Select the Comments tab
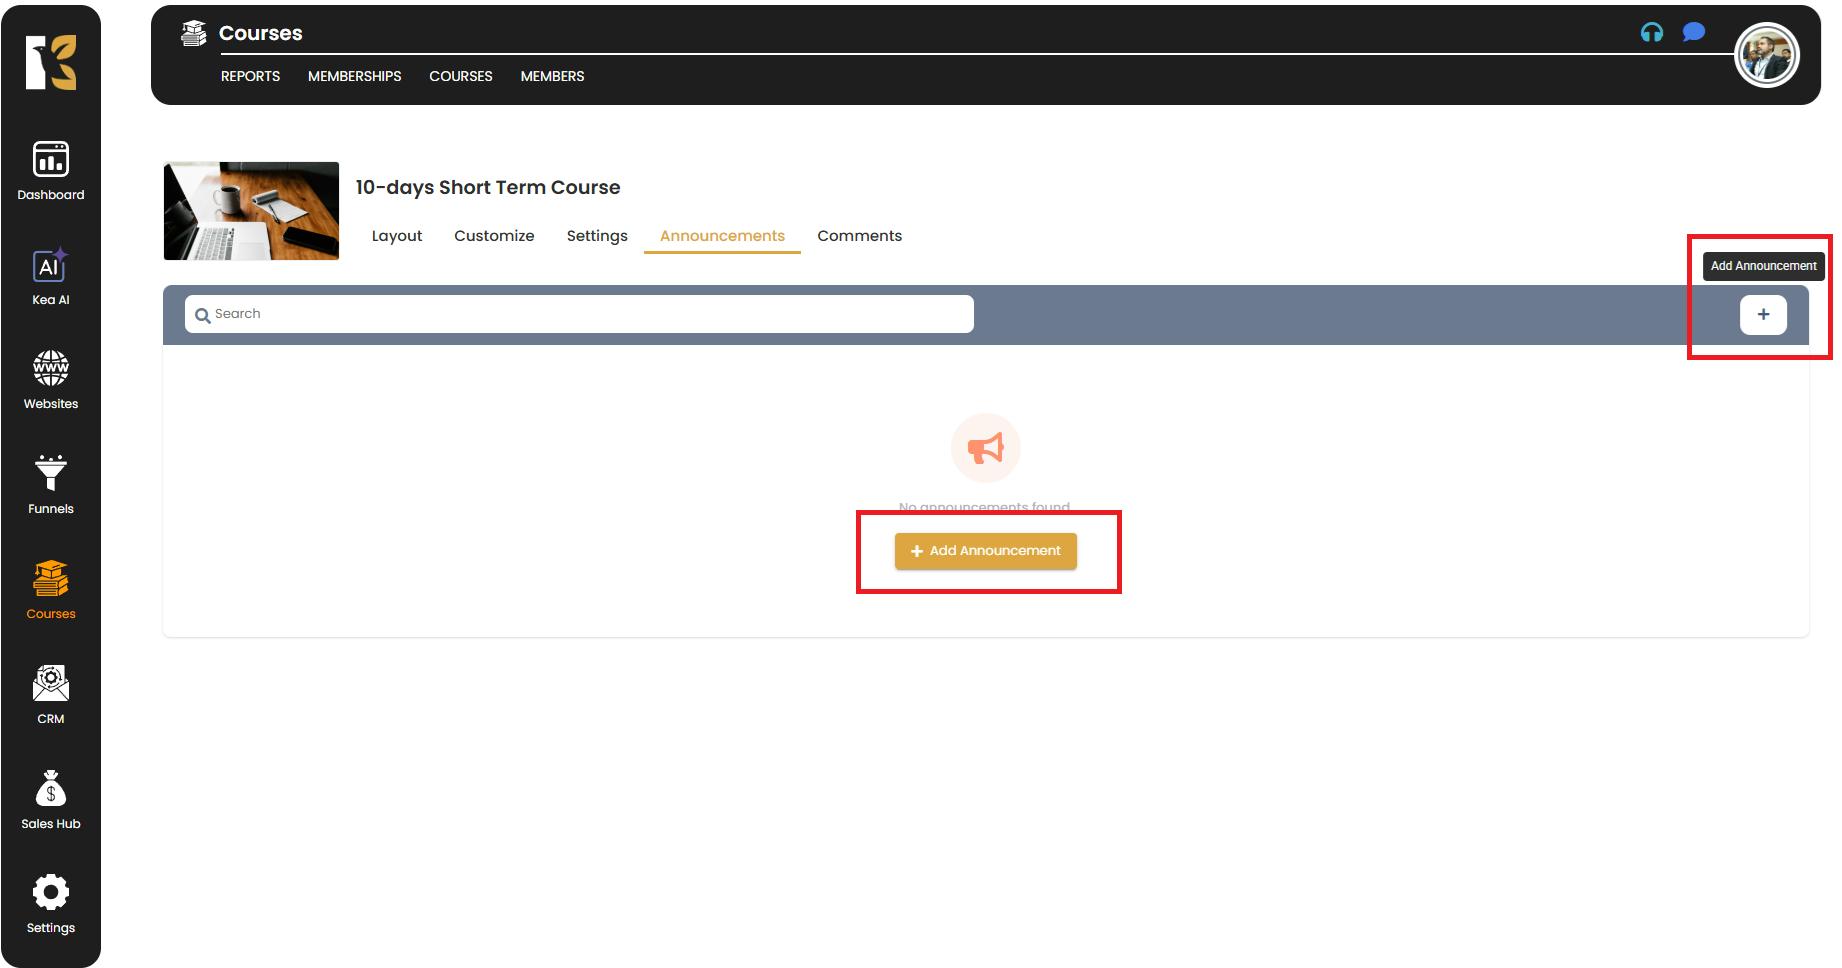1842x968 pixels. point(859,236)
